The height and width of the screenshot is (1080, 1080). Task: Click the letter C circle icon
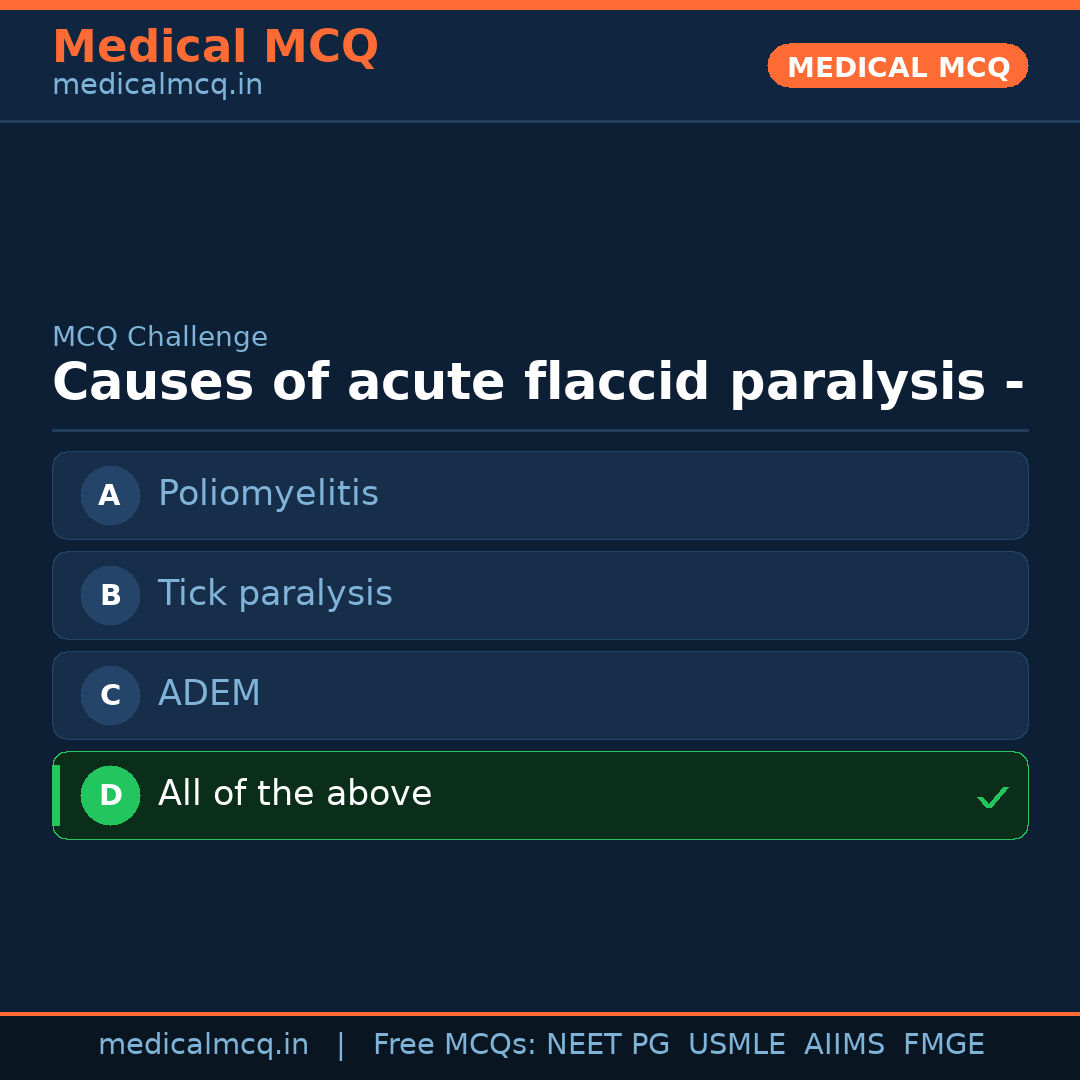pos(110,695)
